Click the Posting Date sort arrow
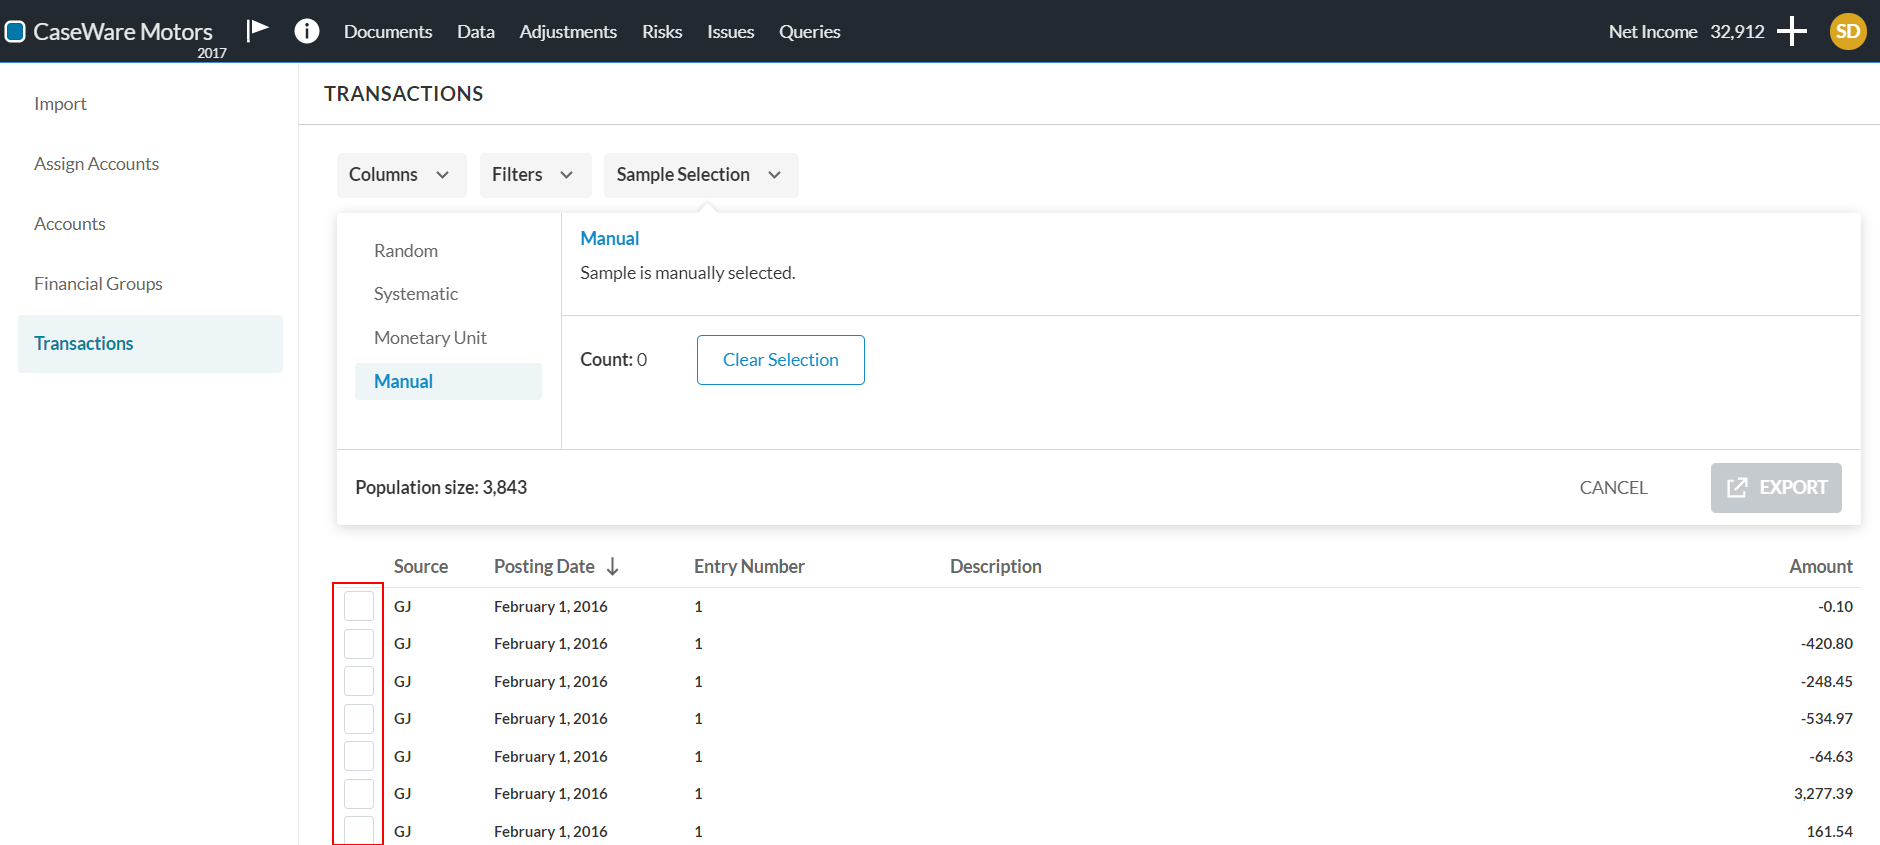Screen dimensions: 1880x845 (613, 567)
